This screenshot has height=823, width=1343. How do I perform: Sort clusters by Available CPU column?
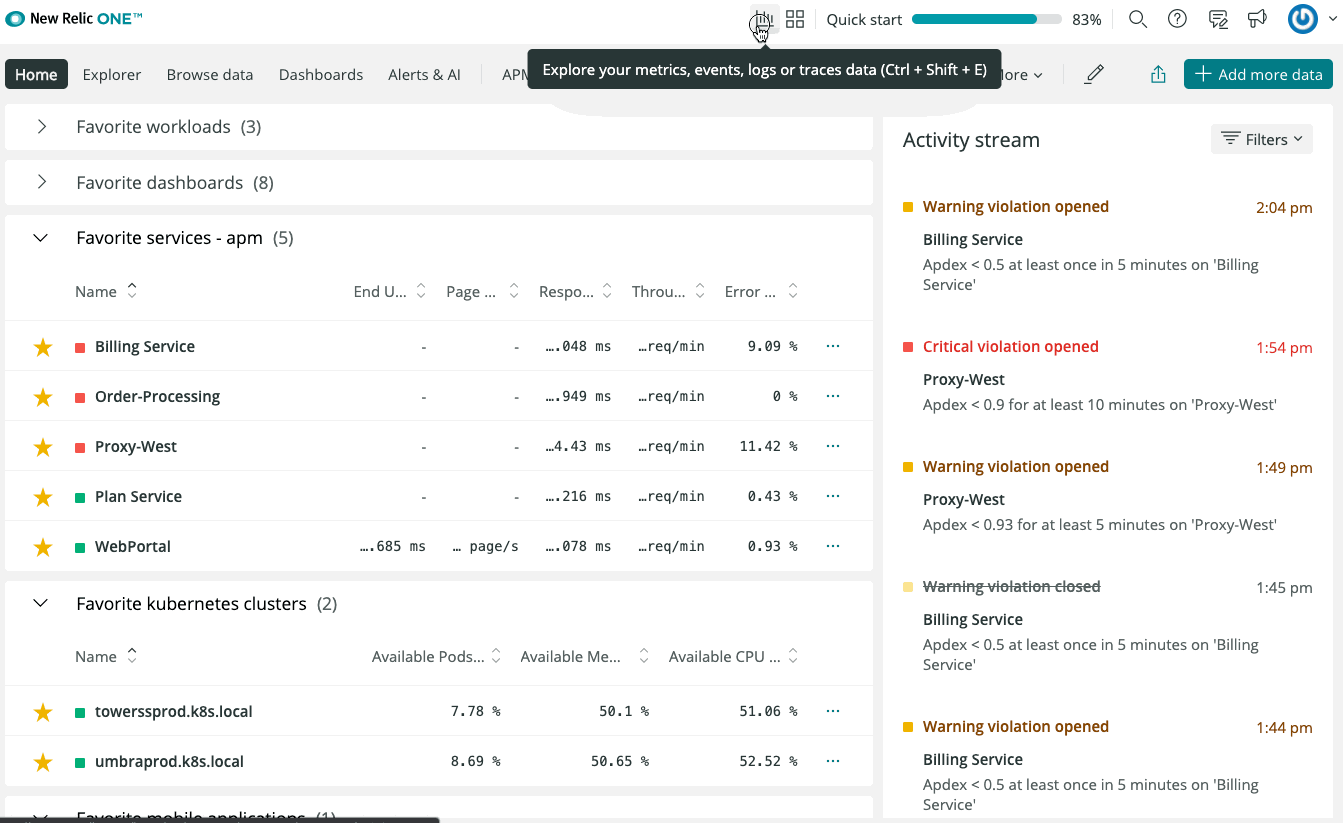733,656
